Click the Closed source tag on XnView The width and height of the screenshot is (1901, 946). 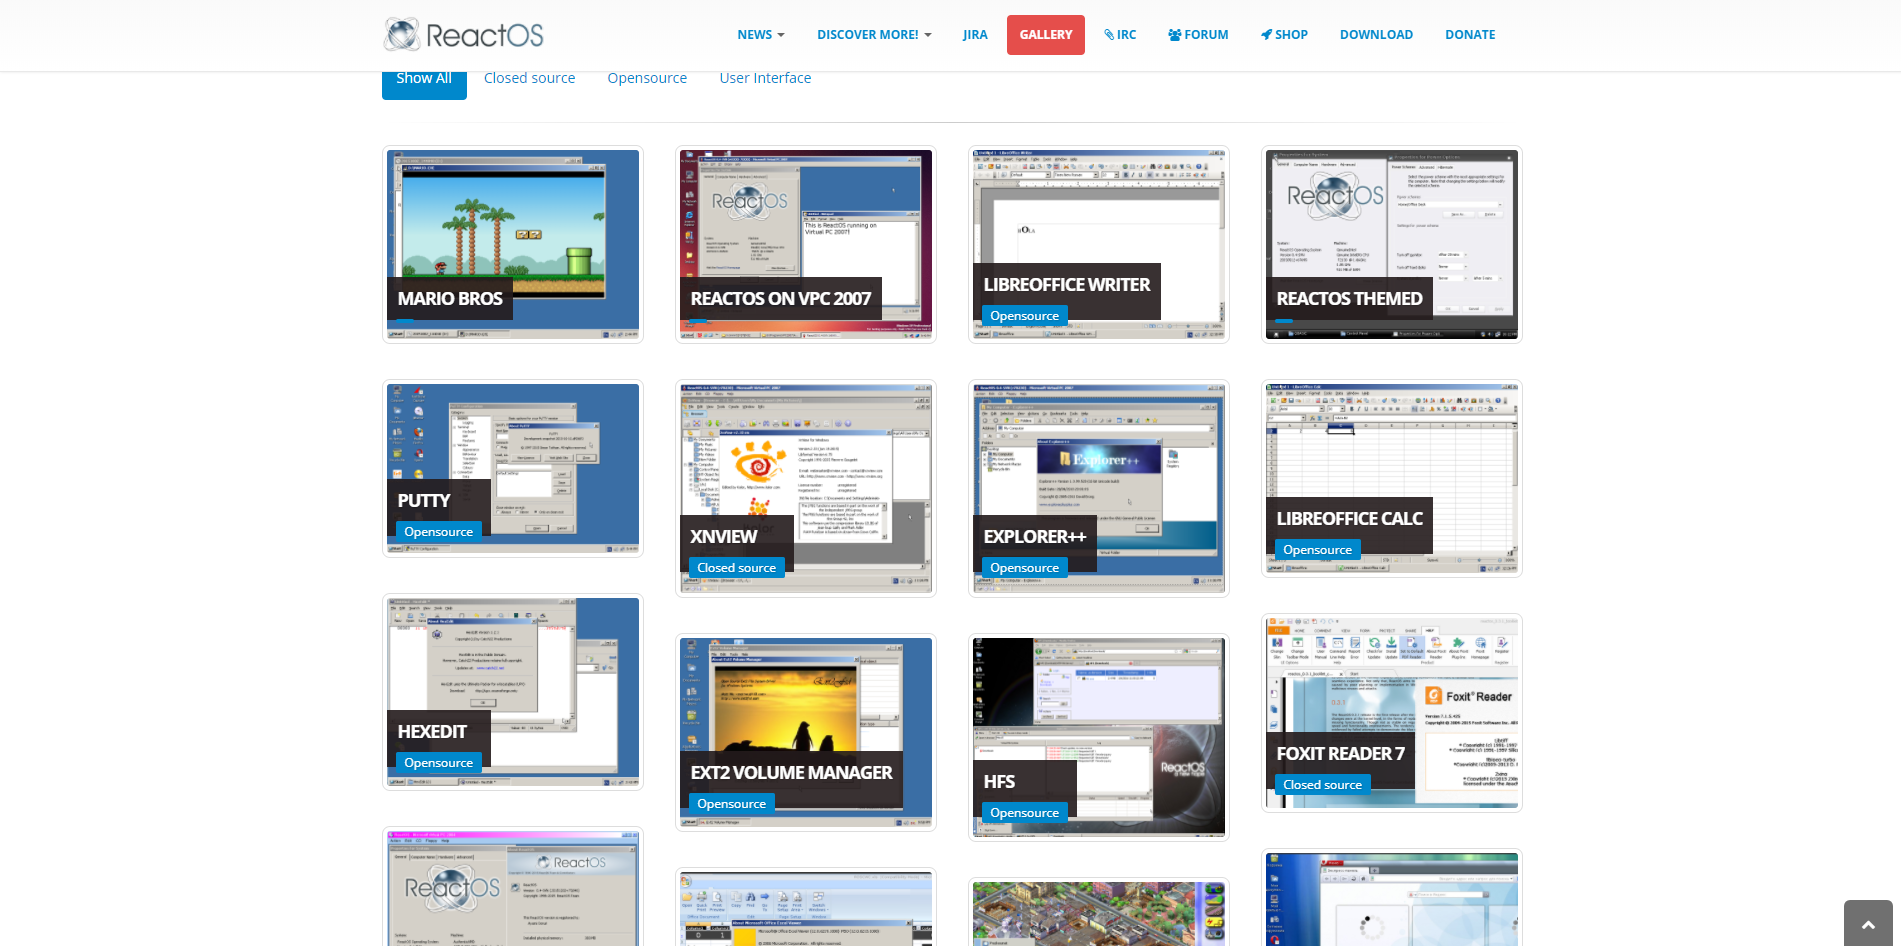[737, 568]
